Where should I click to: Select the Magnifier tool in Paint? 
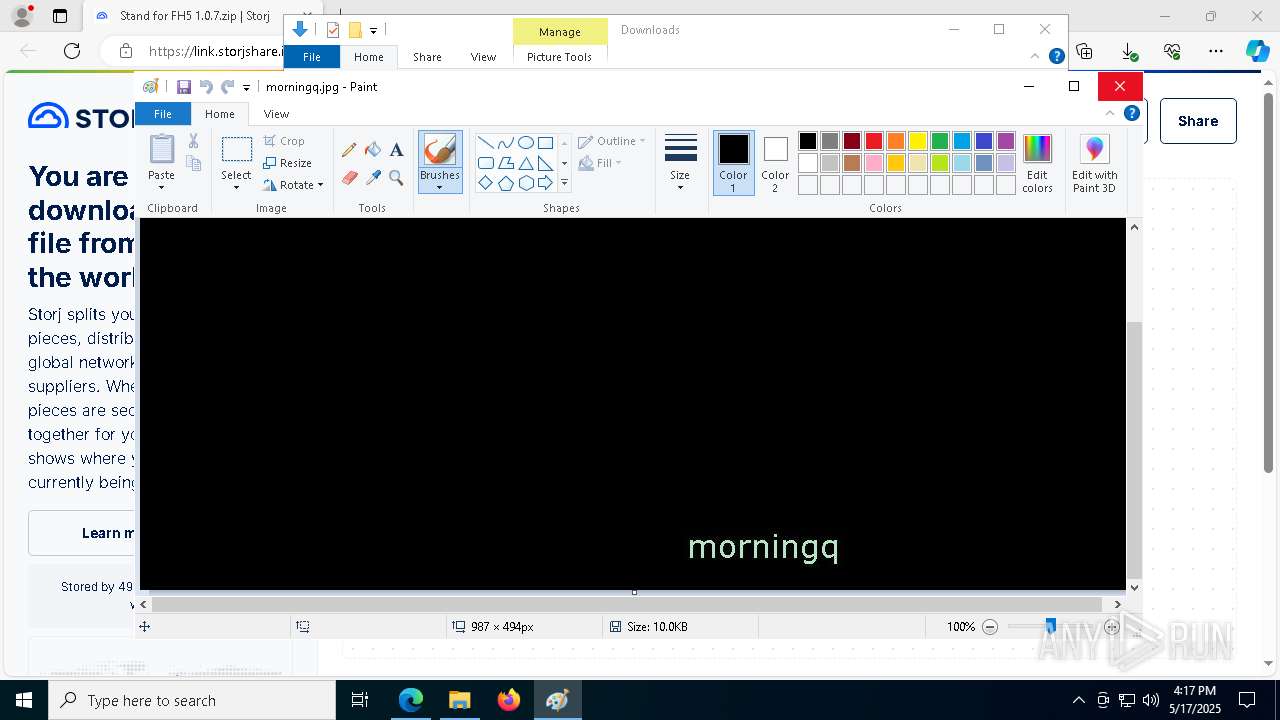coord(396,178)
